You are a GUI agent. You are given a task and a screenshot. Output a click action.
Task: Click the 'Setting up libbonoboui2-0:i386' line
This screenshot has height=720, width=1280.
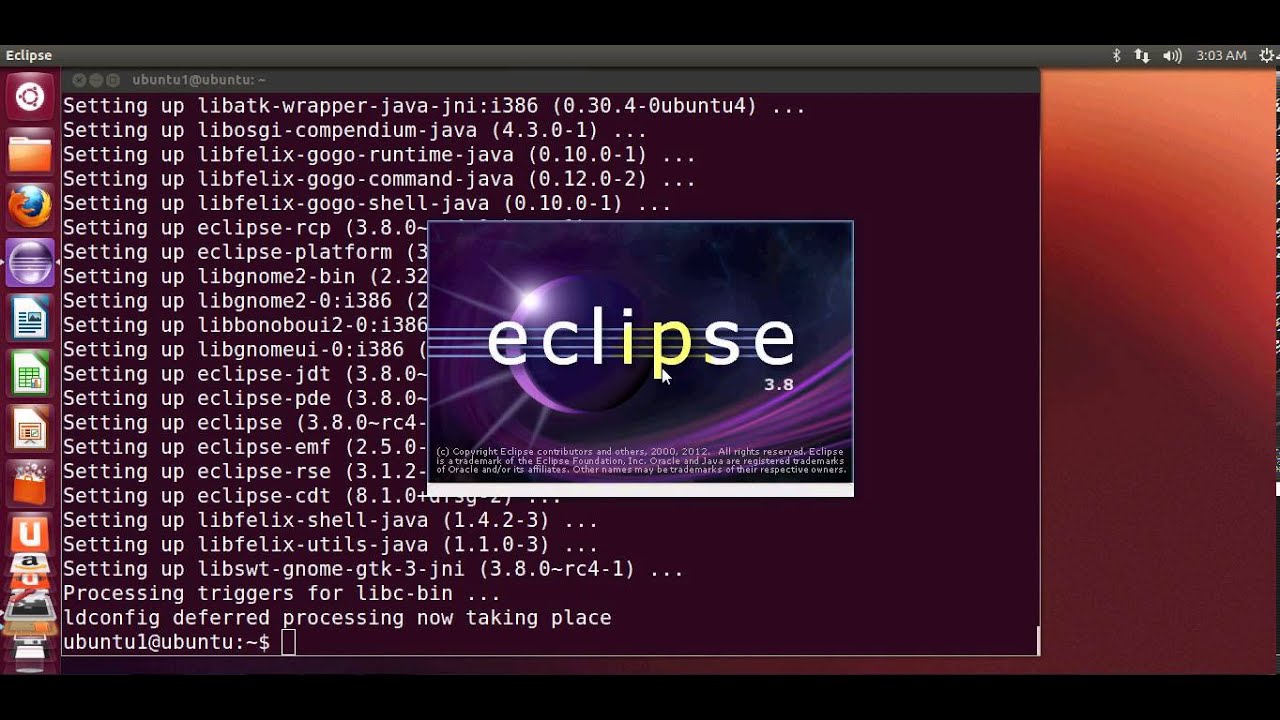click(x=245, y=325)
